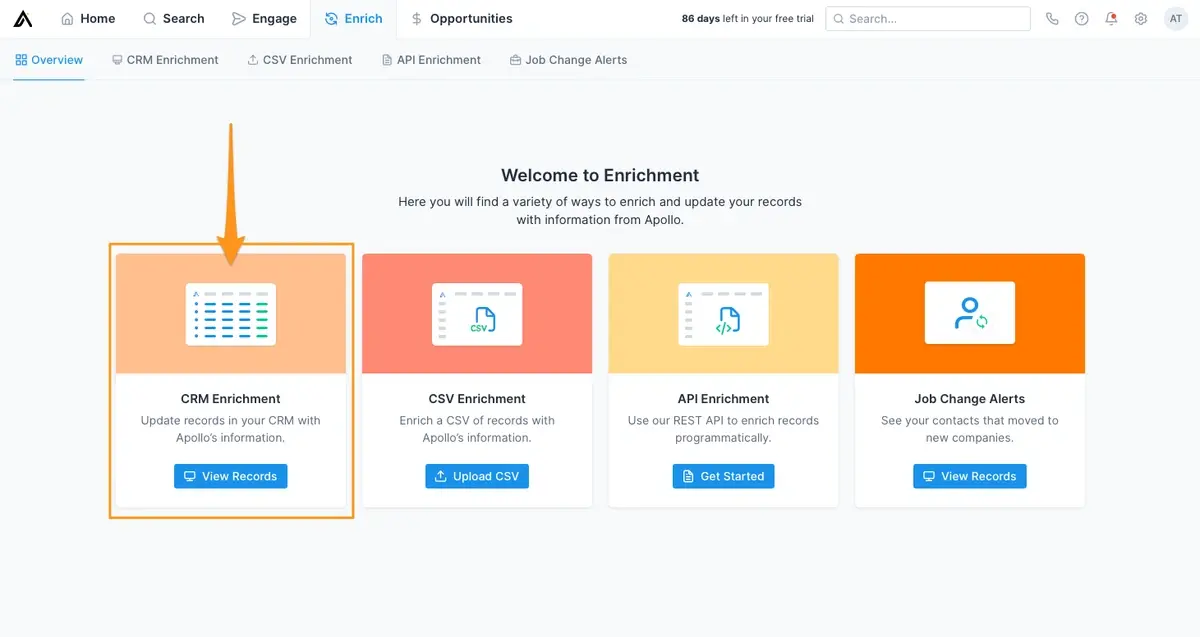
Task: Click the CRM Enrichment card illustration
Action: [231, 314]
